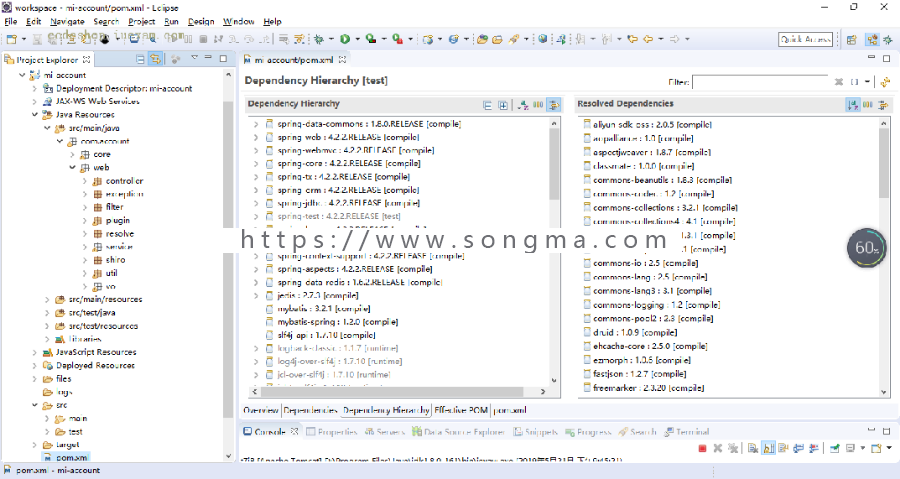Screen dimensions: 900x479
Task: Select fastjson : 1.2.7 in Resolved Dependencies
Action: click(x=639, y=374)
